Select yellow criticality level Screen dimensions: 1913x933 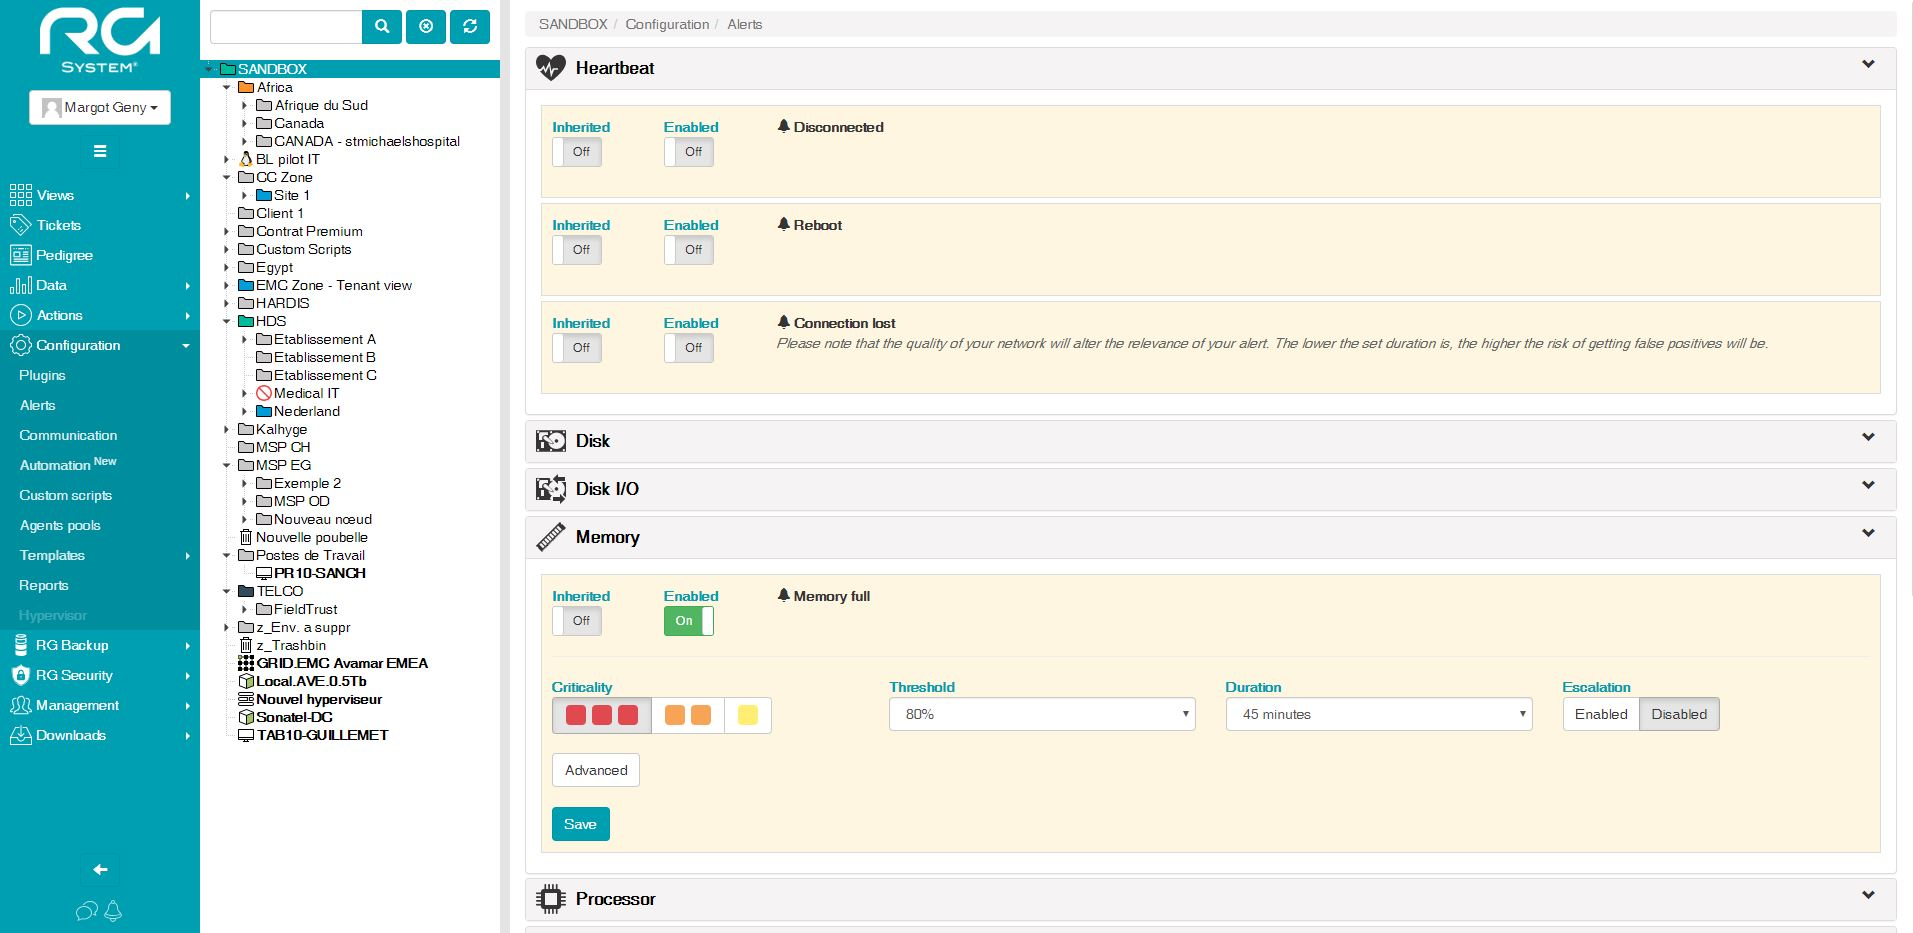(x=747, y=715)
